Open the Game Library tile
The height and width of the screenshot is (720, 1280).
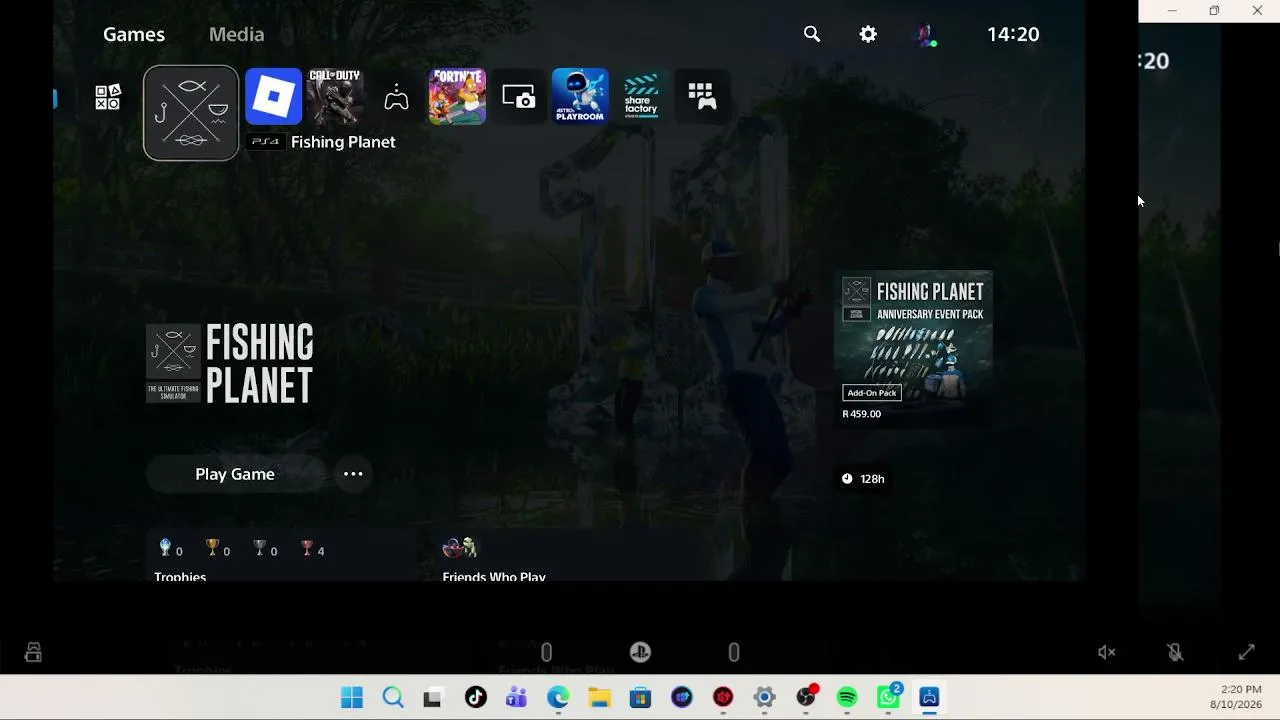point(702,96)
